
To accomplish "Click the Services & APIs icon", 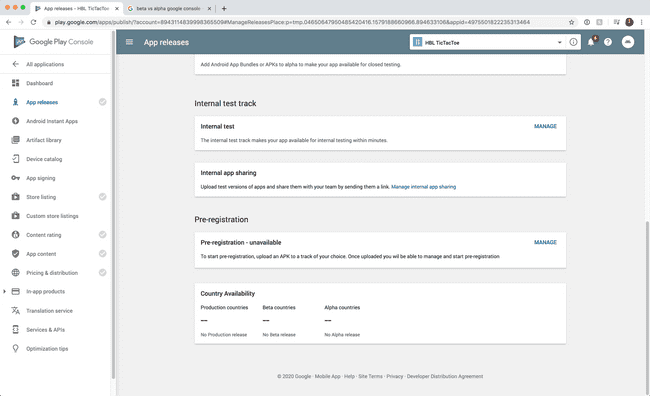I will click(x=16, y=329).
